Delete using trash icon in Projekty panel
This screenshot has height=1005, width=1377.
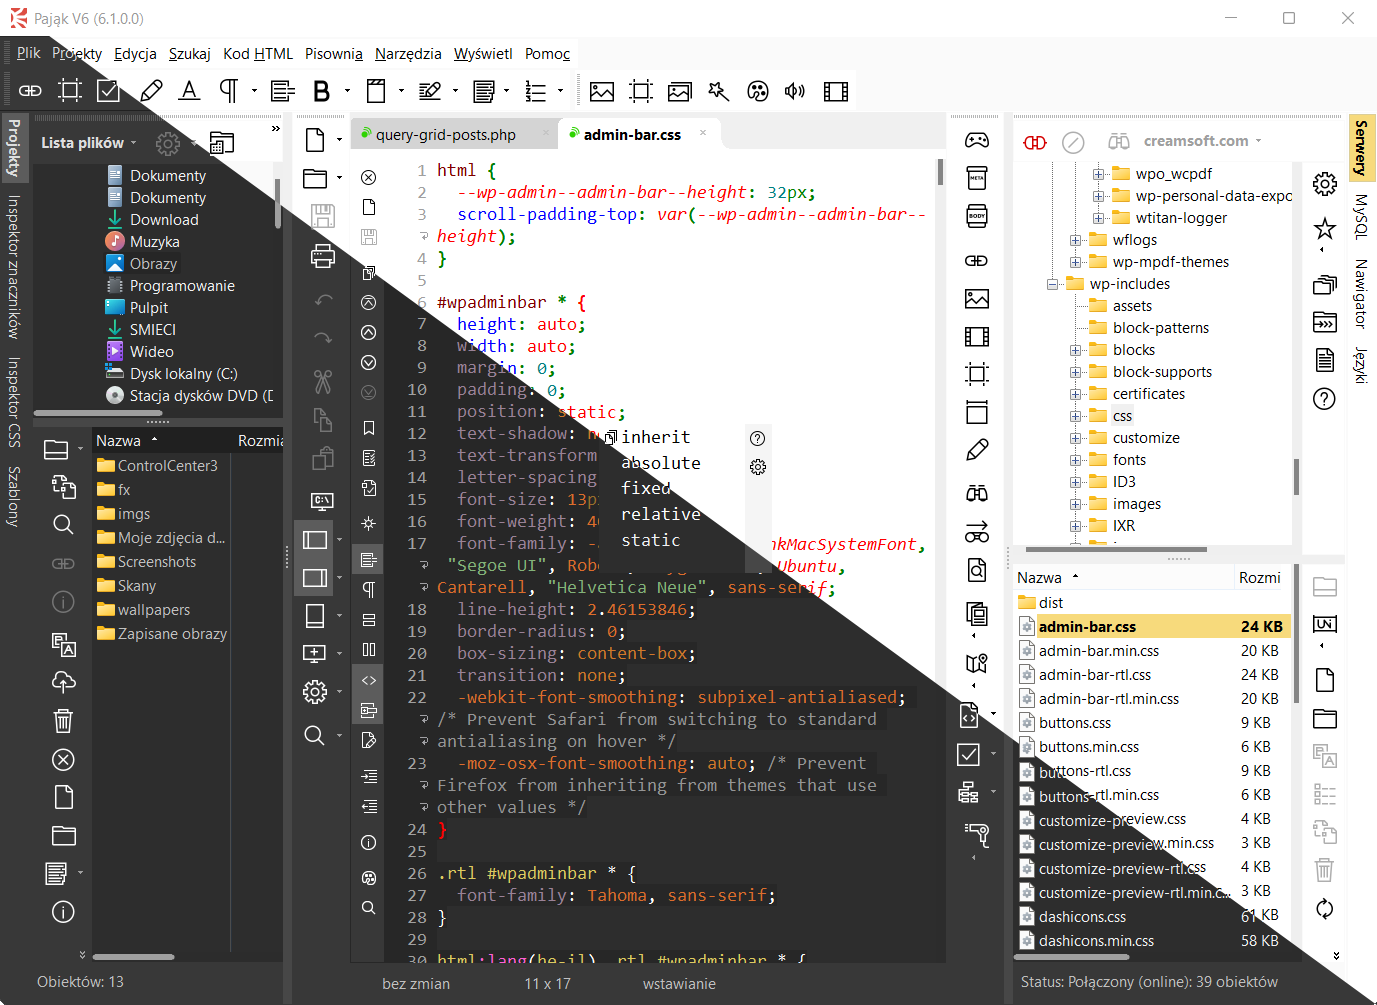[x=63, y=720]
